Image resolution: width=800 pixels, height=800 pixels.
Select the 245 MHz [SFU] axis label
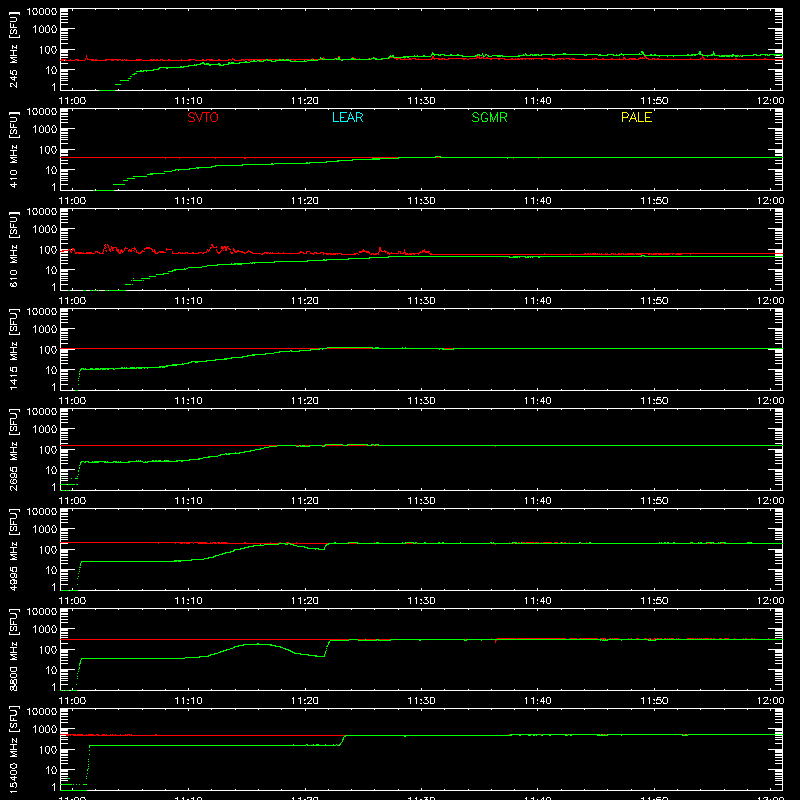(14, 49)
